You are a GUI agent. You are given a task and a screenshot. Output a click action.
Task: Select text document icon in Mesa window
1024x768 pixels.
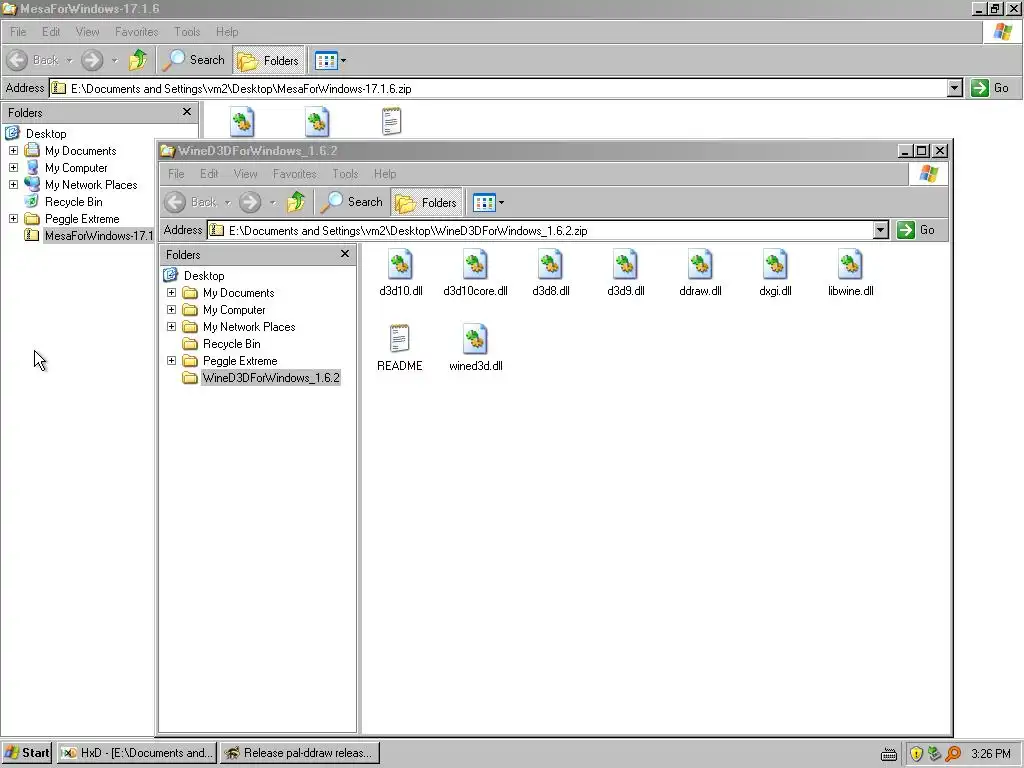391,121
